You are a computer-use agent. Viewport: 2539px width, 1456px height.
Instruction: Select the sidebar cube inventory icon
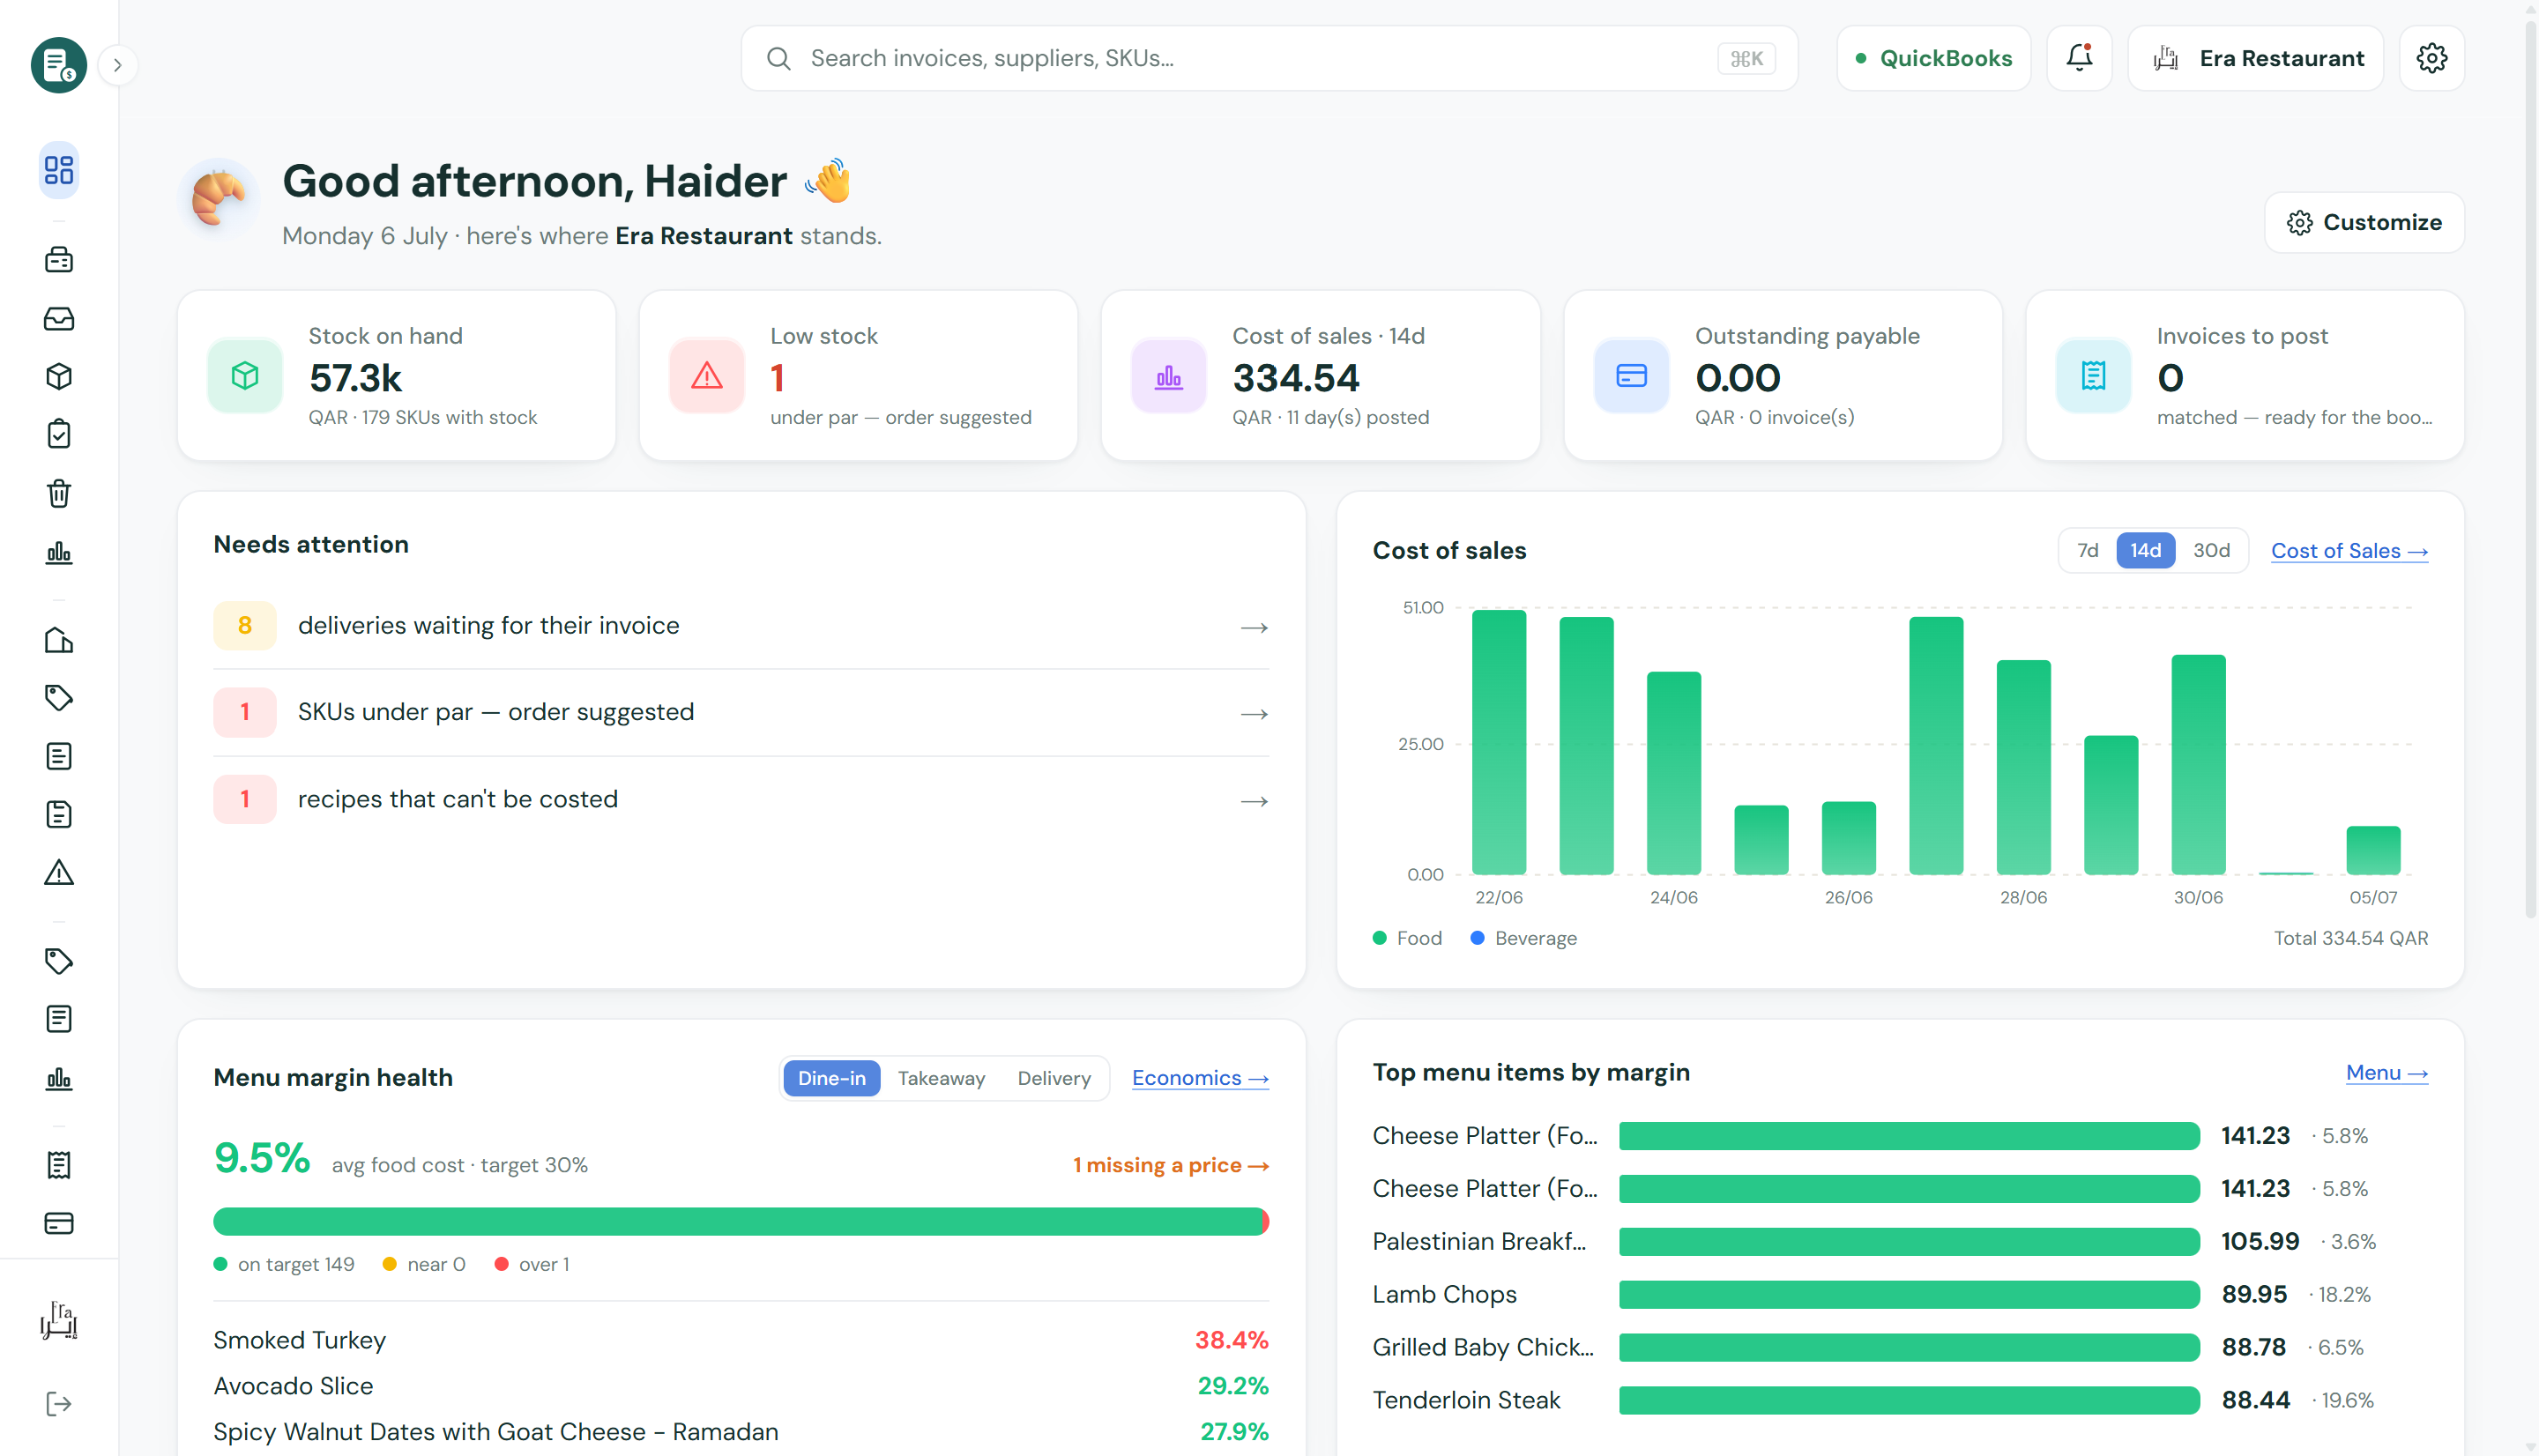[59, 376]
